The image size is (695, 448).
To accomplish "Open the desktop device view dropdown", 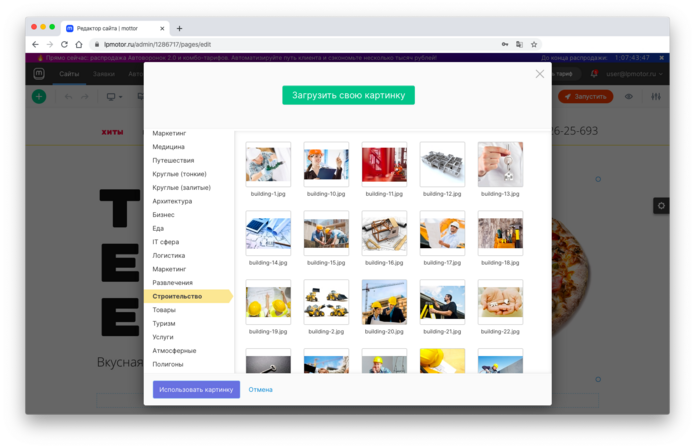I will pyautogui.click(x=114, y=97).
